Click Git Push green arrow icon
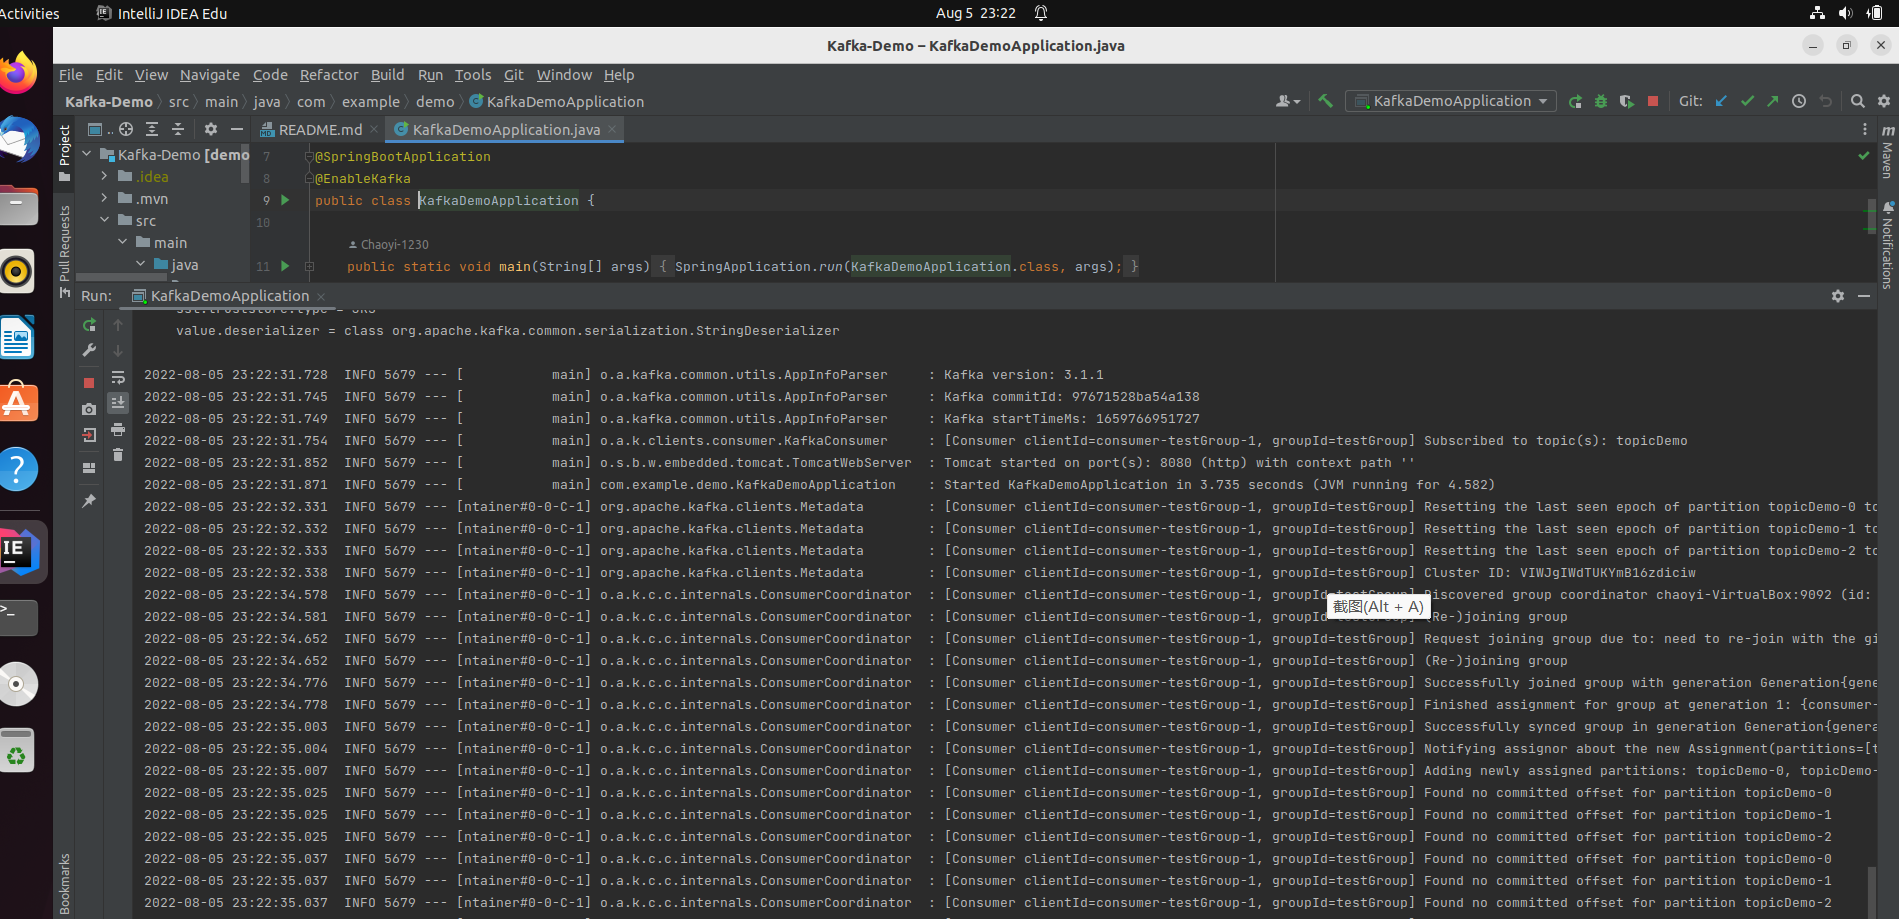The height and width of the screenshot is (919, 1899). pyautogui.click(x=1773, y=101)
